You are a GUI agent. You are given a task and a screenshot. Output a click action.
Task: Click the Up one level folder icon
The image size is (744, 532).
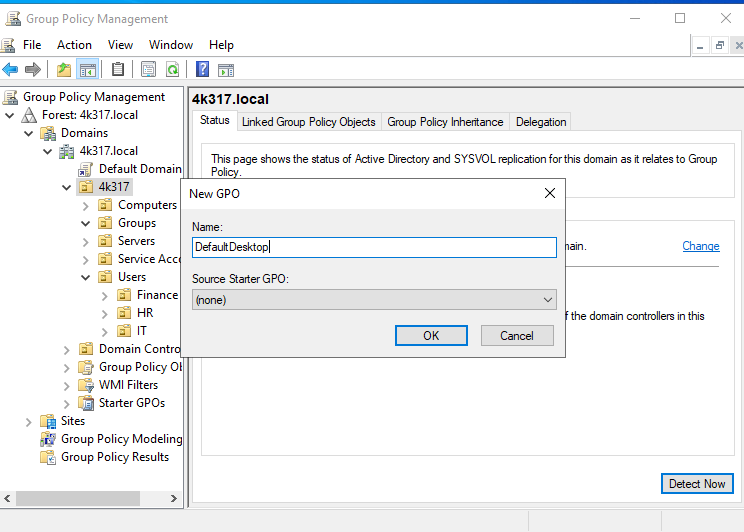pyautogui.click(x=64, y=69)
